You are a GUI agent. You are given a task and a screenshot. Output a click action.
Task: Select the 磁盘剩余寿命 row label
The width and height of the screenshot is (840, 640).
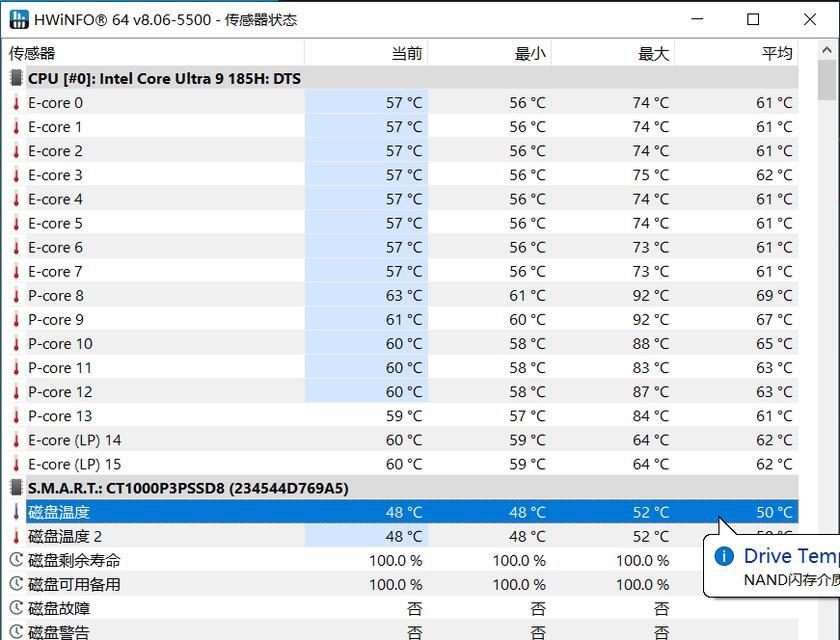tap(74, 561)
